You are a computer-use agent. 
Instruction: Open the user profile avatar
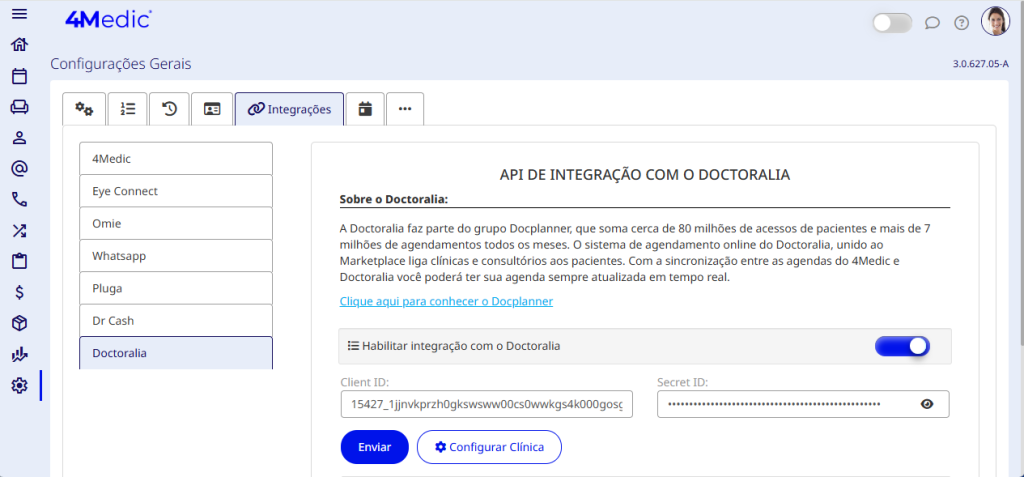coord(995,22)
